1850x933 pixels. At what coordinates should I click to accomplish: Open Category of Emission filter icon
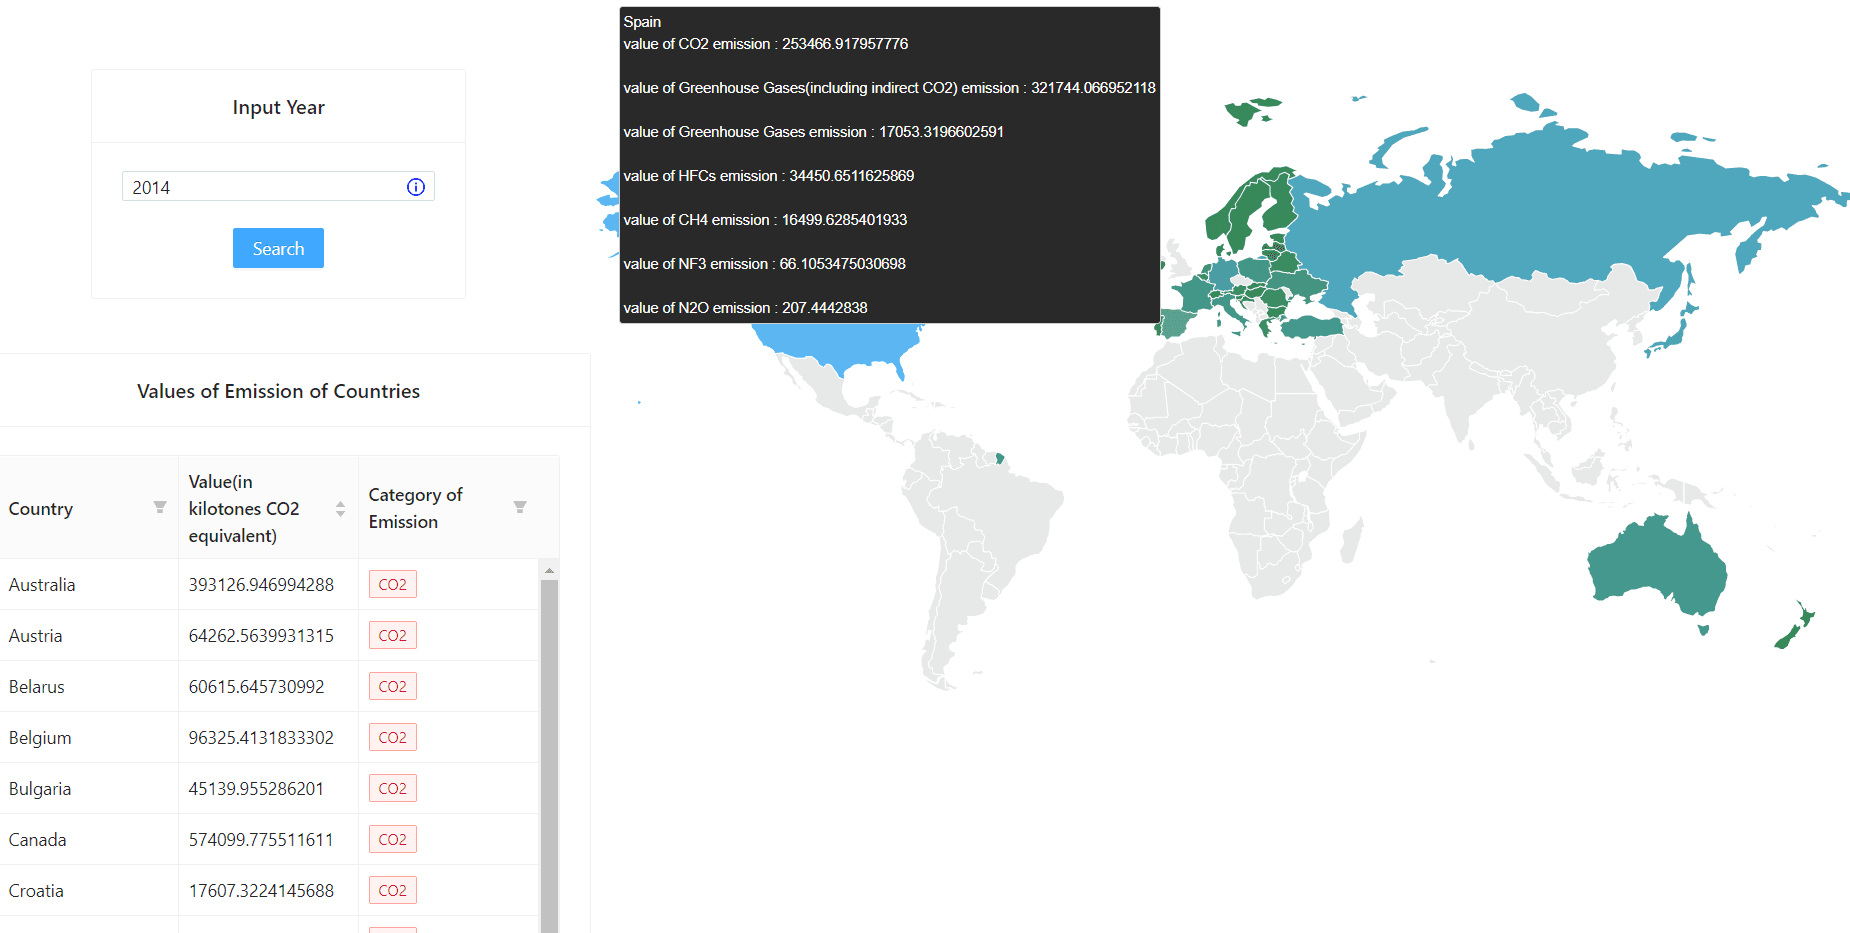coord(520,507)
